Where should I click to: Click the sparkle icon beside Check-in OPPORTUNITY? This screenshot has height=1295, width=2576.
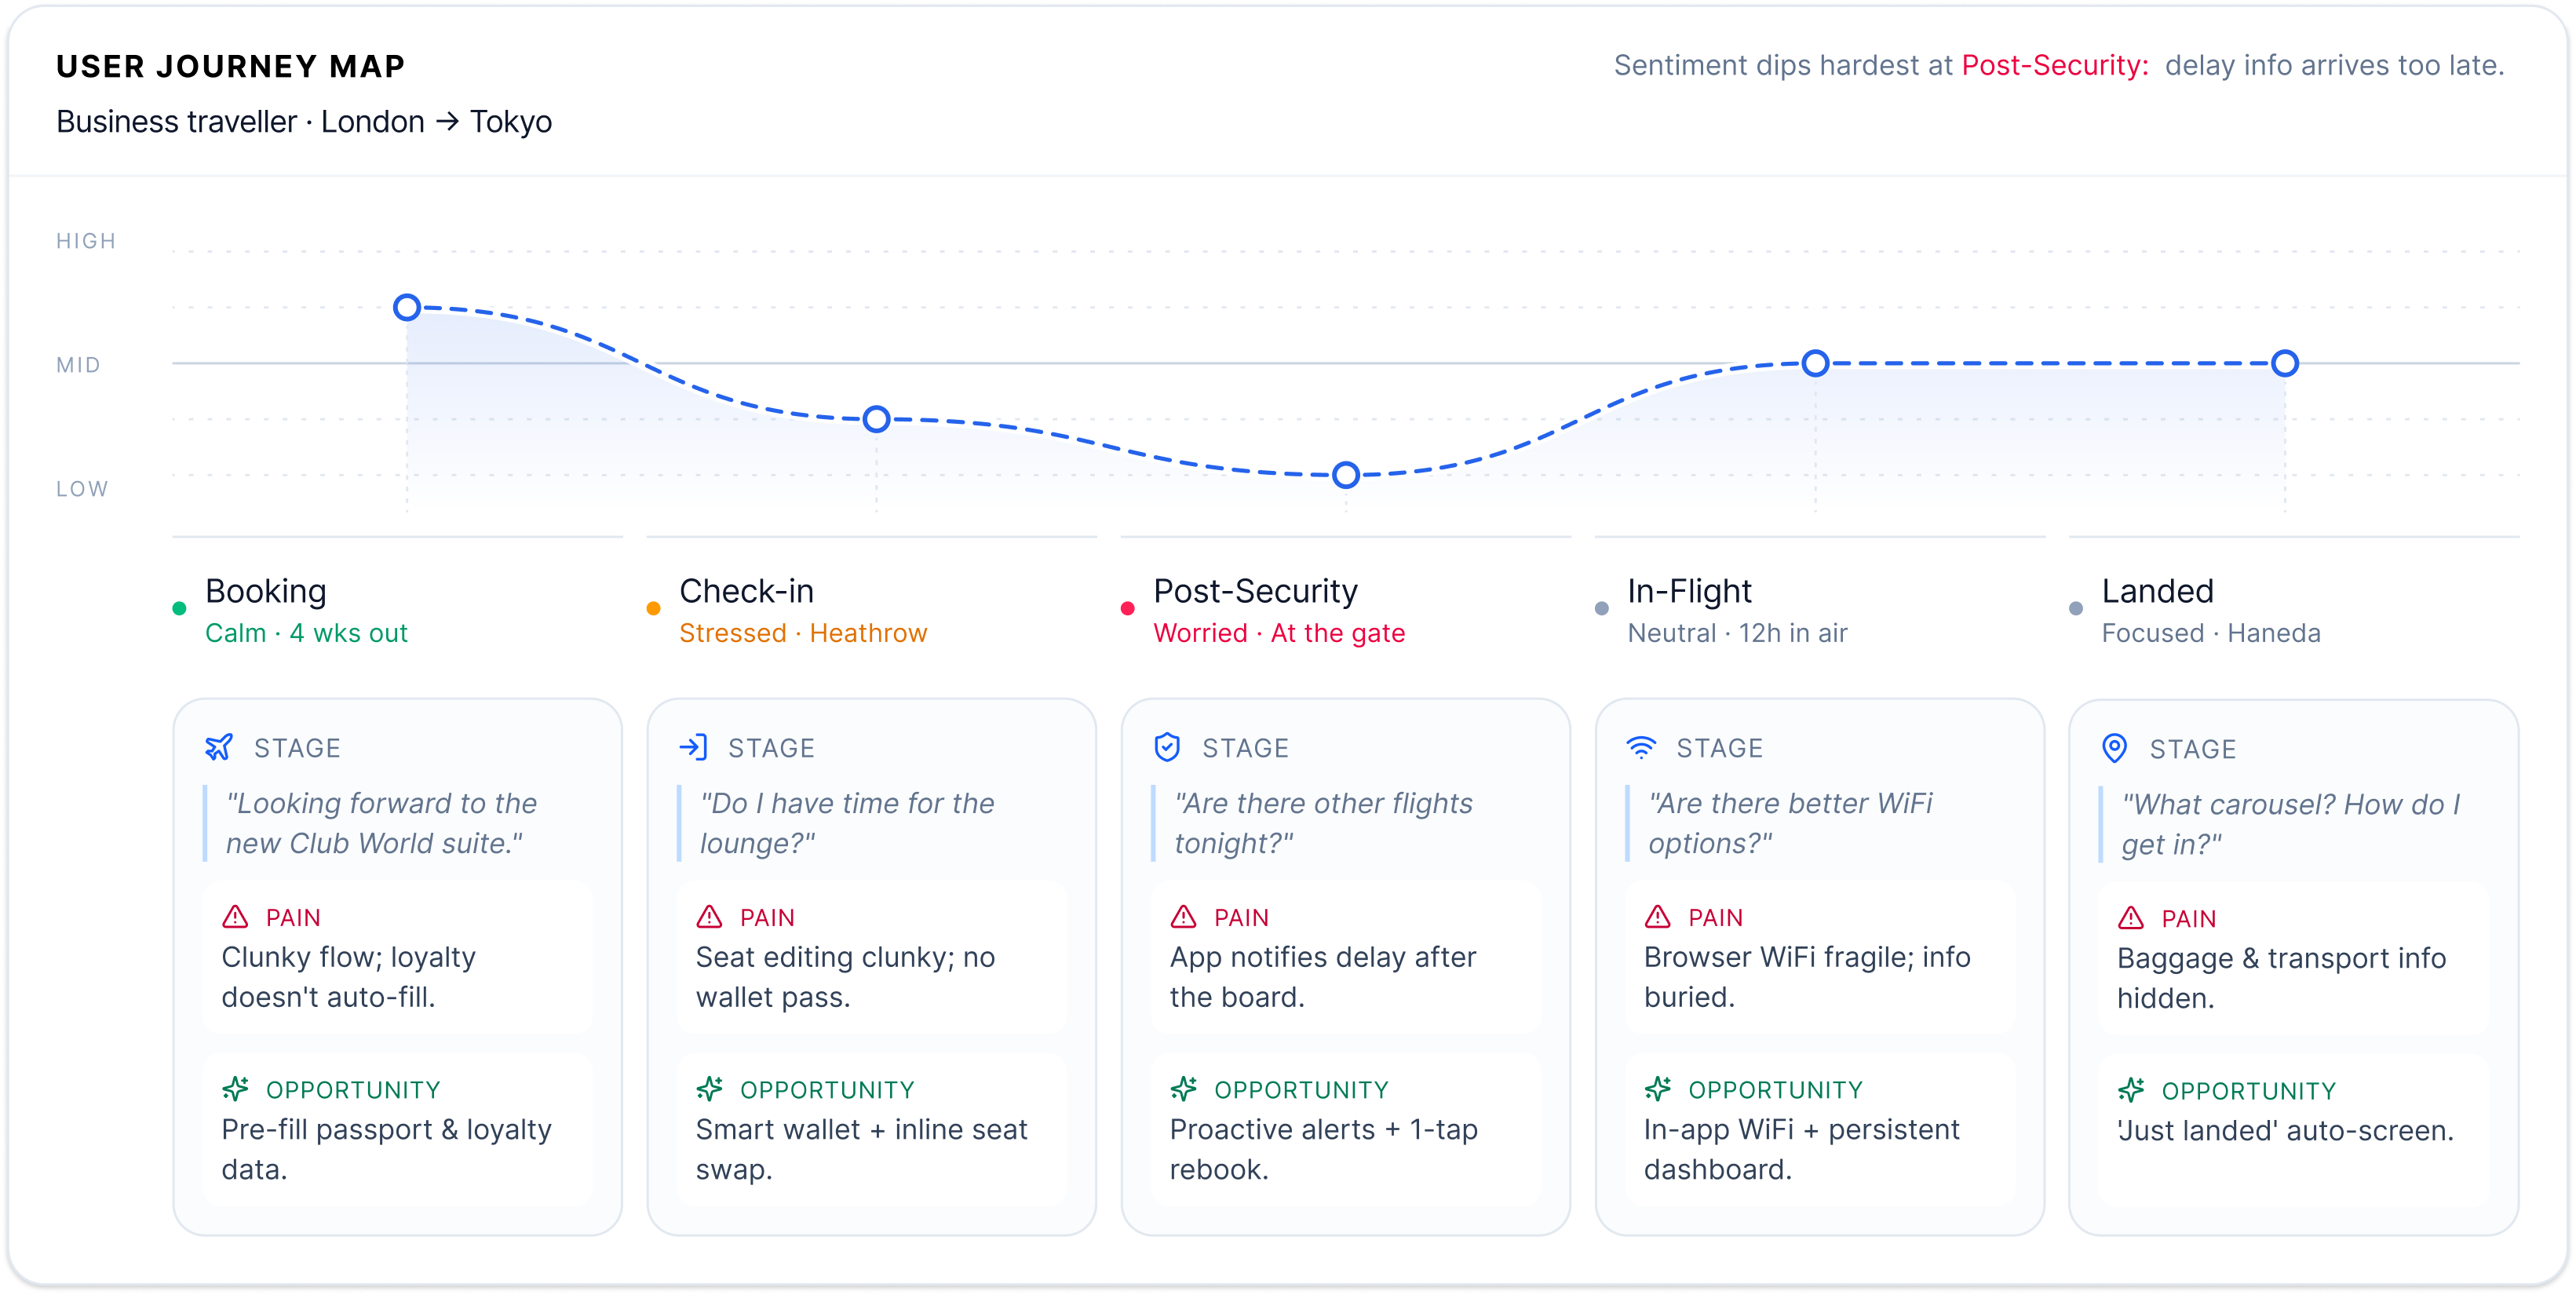point(709,1088)
